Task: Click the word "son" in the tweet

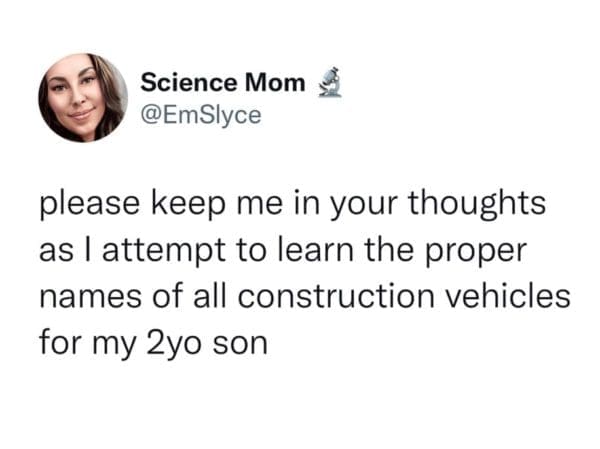Action: pos(244,344)
